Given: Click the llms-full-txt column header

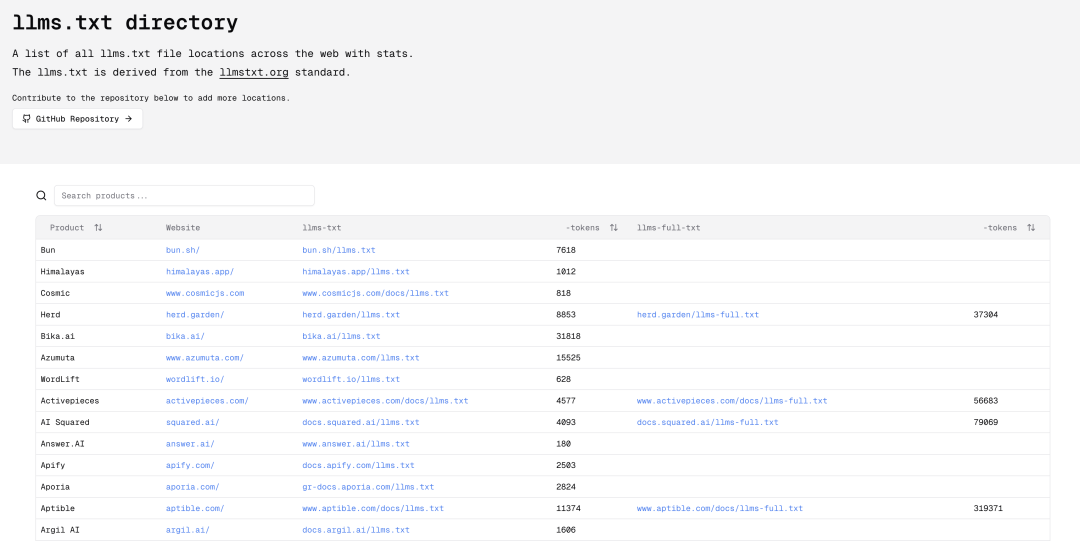Looking at the screenshot, I should click(668, 227).
